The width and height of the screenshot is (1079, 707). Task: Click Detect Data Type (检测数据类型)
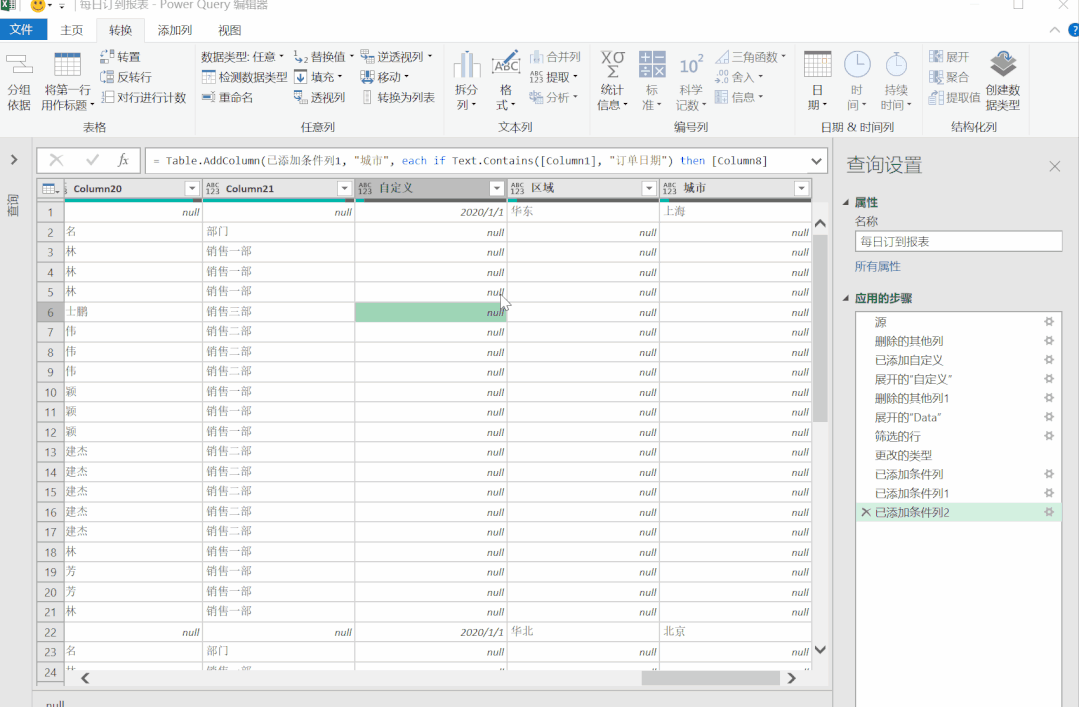point(244,77)
